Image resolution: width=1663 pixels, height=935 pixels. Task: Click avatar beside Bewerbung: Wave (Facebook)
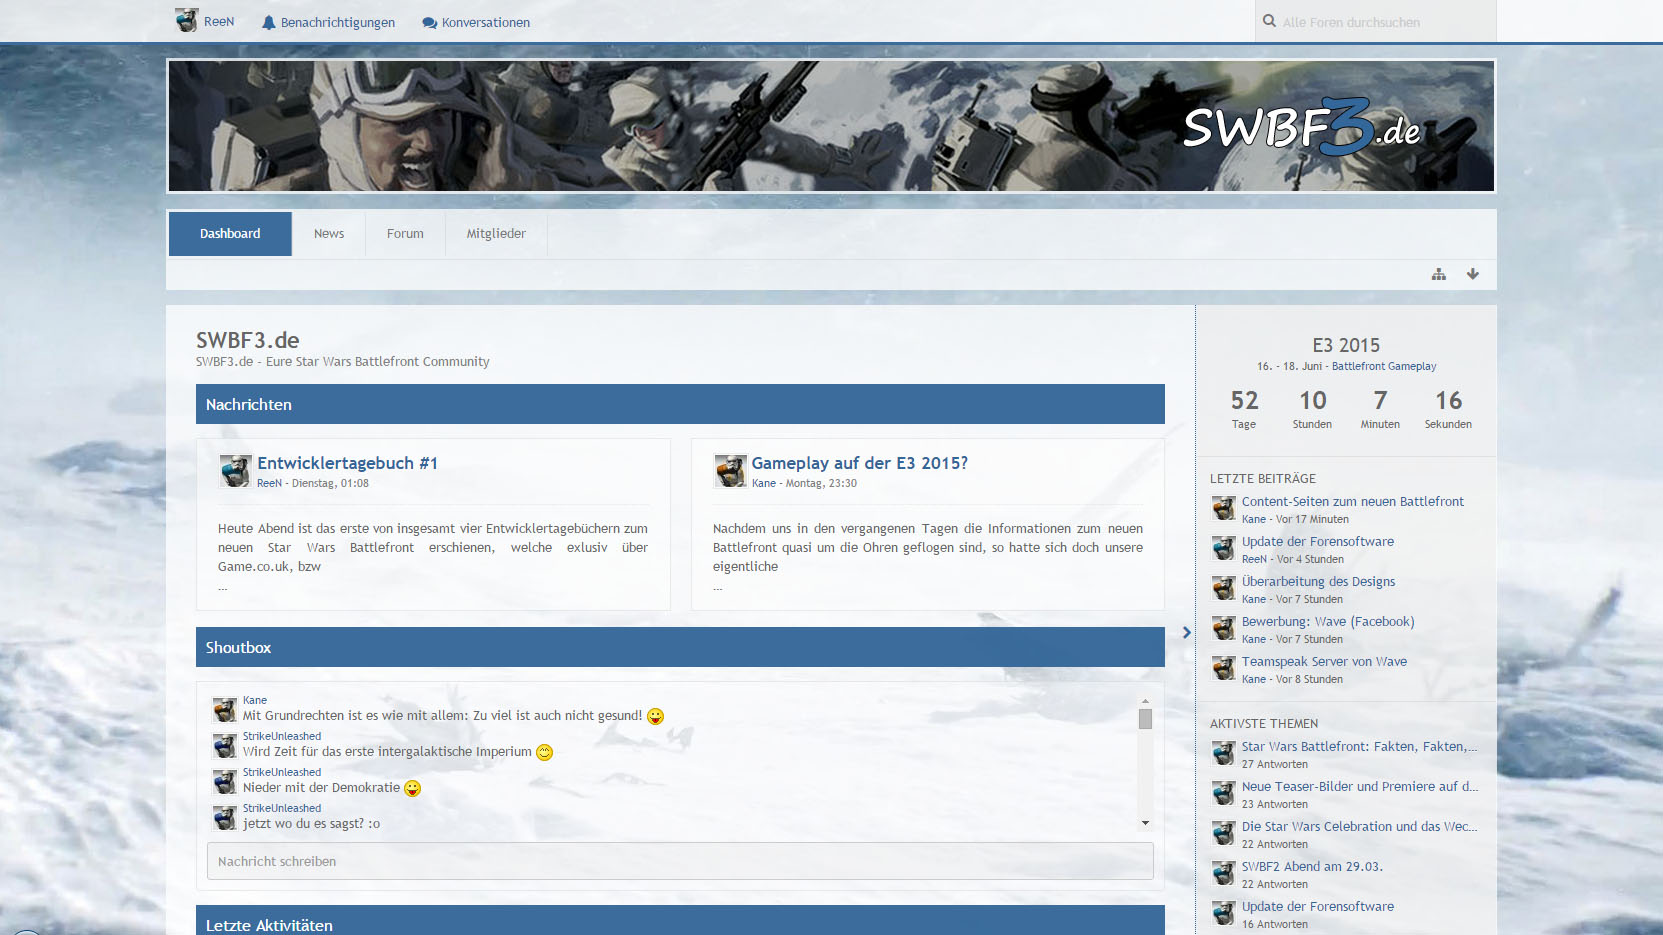(1223, 628)
